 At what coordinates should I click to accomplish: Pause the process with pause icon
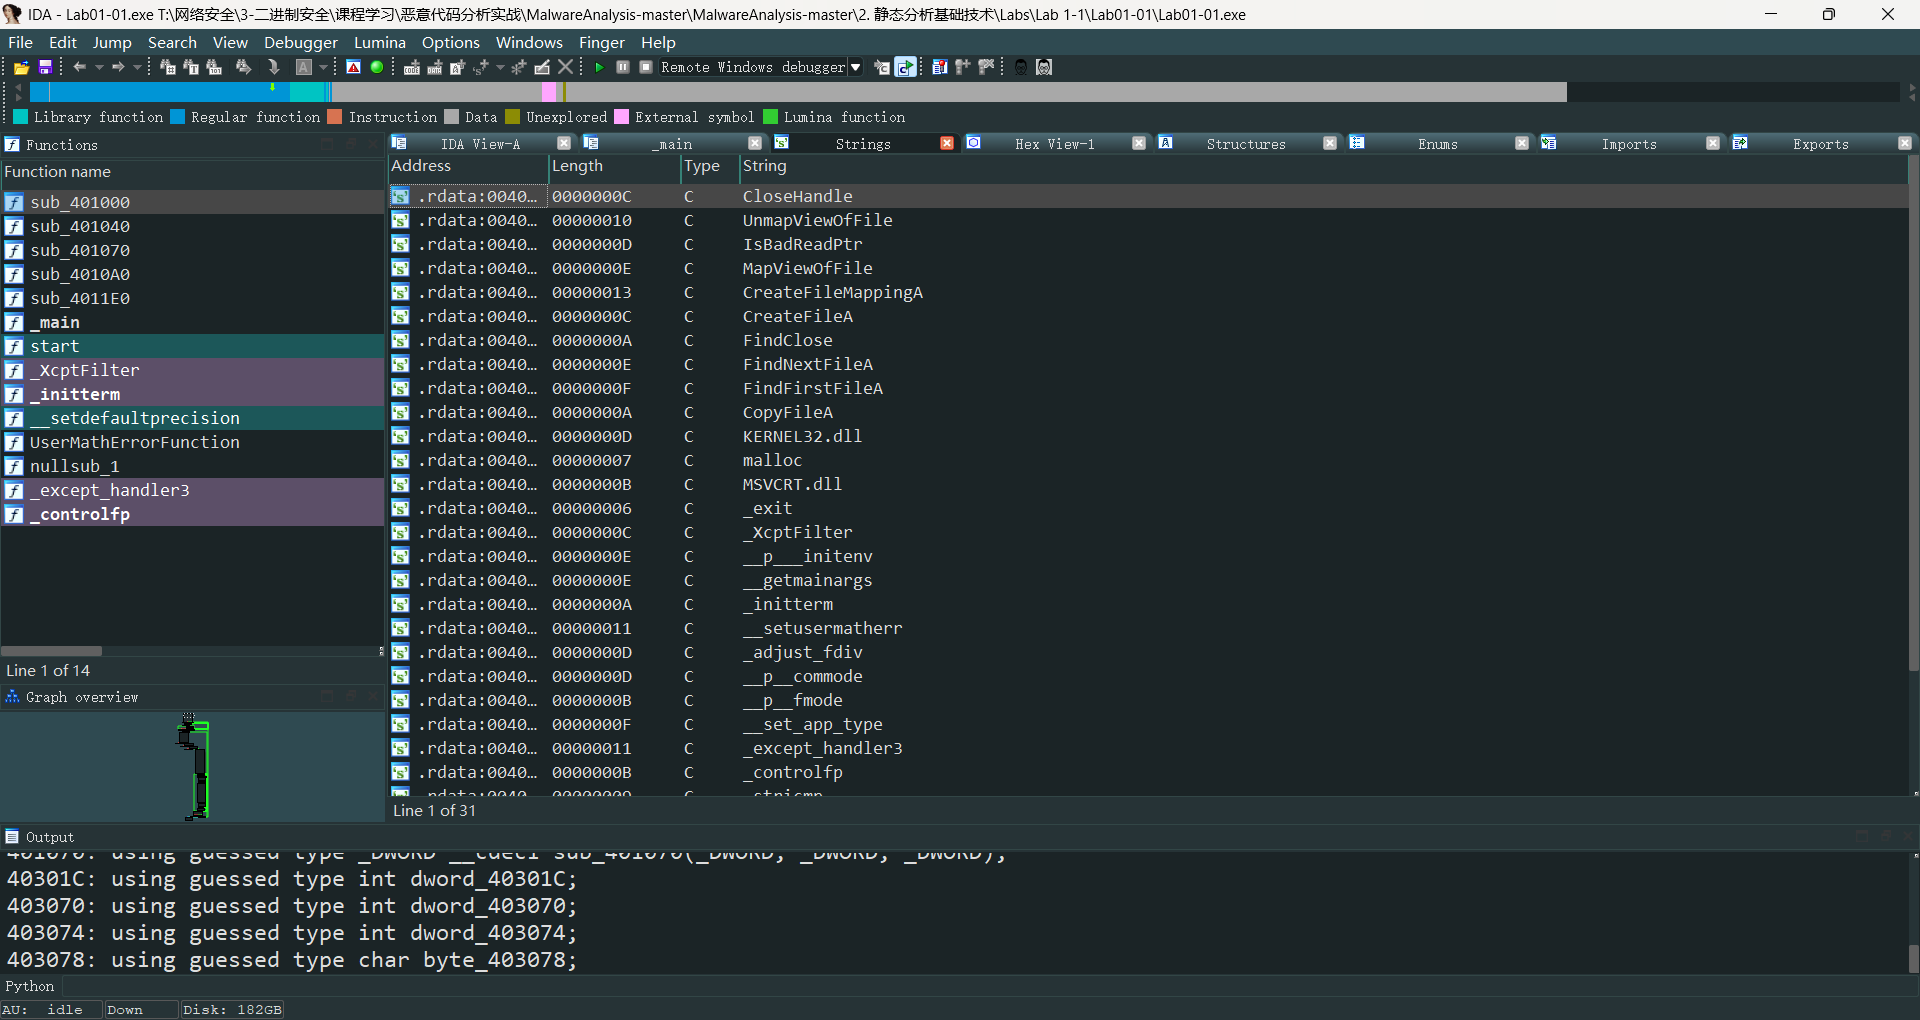623,67
